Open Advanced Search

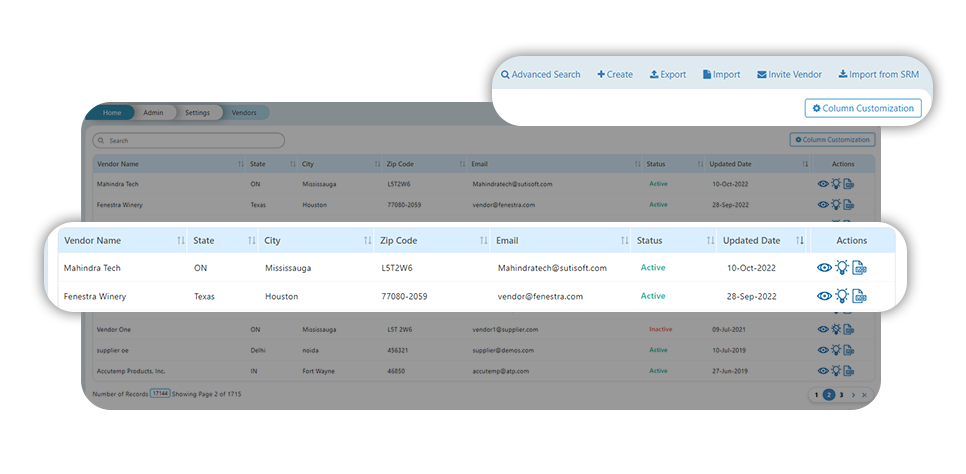[540, 75]
